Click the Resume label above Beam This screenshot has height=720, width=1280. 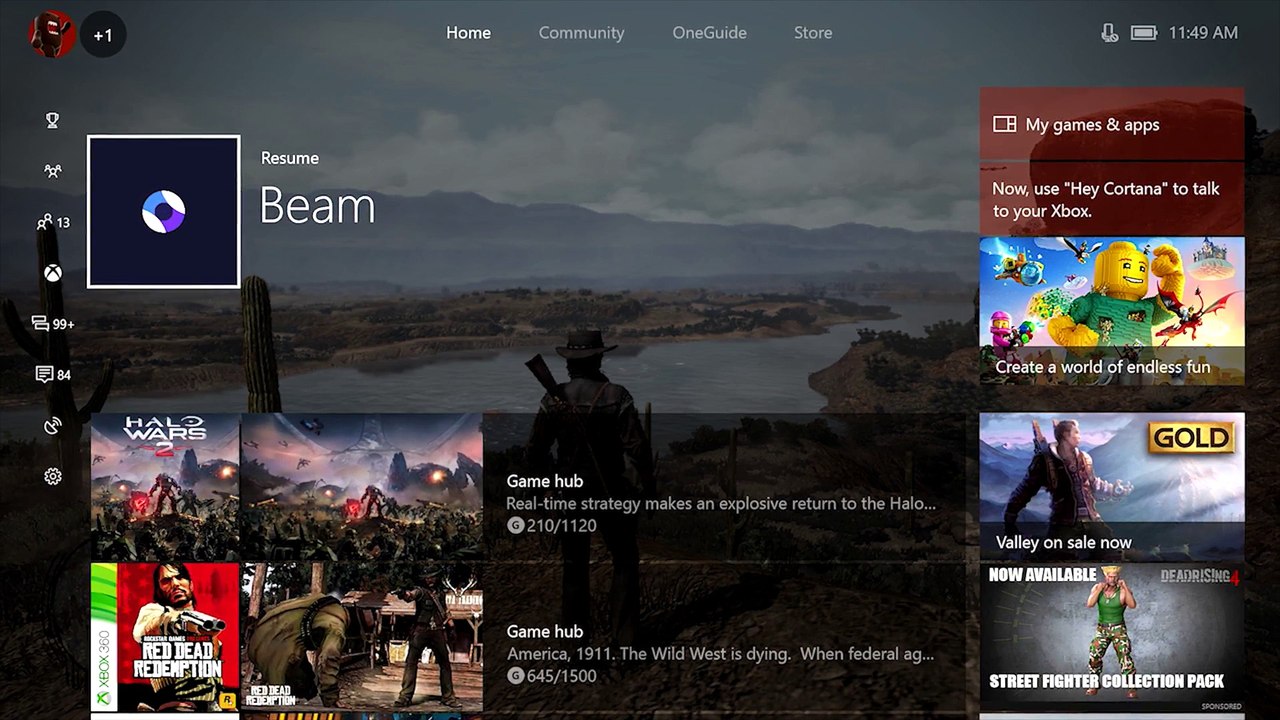pyautogui.click(x=290, y=158)
